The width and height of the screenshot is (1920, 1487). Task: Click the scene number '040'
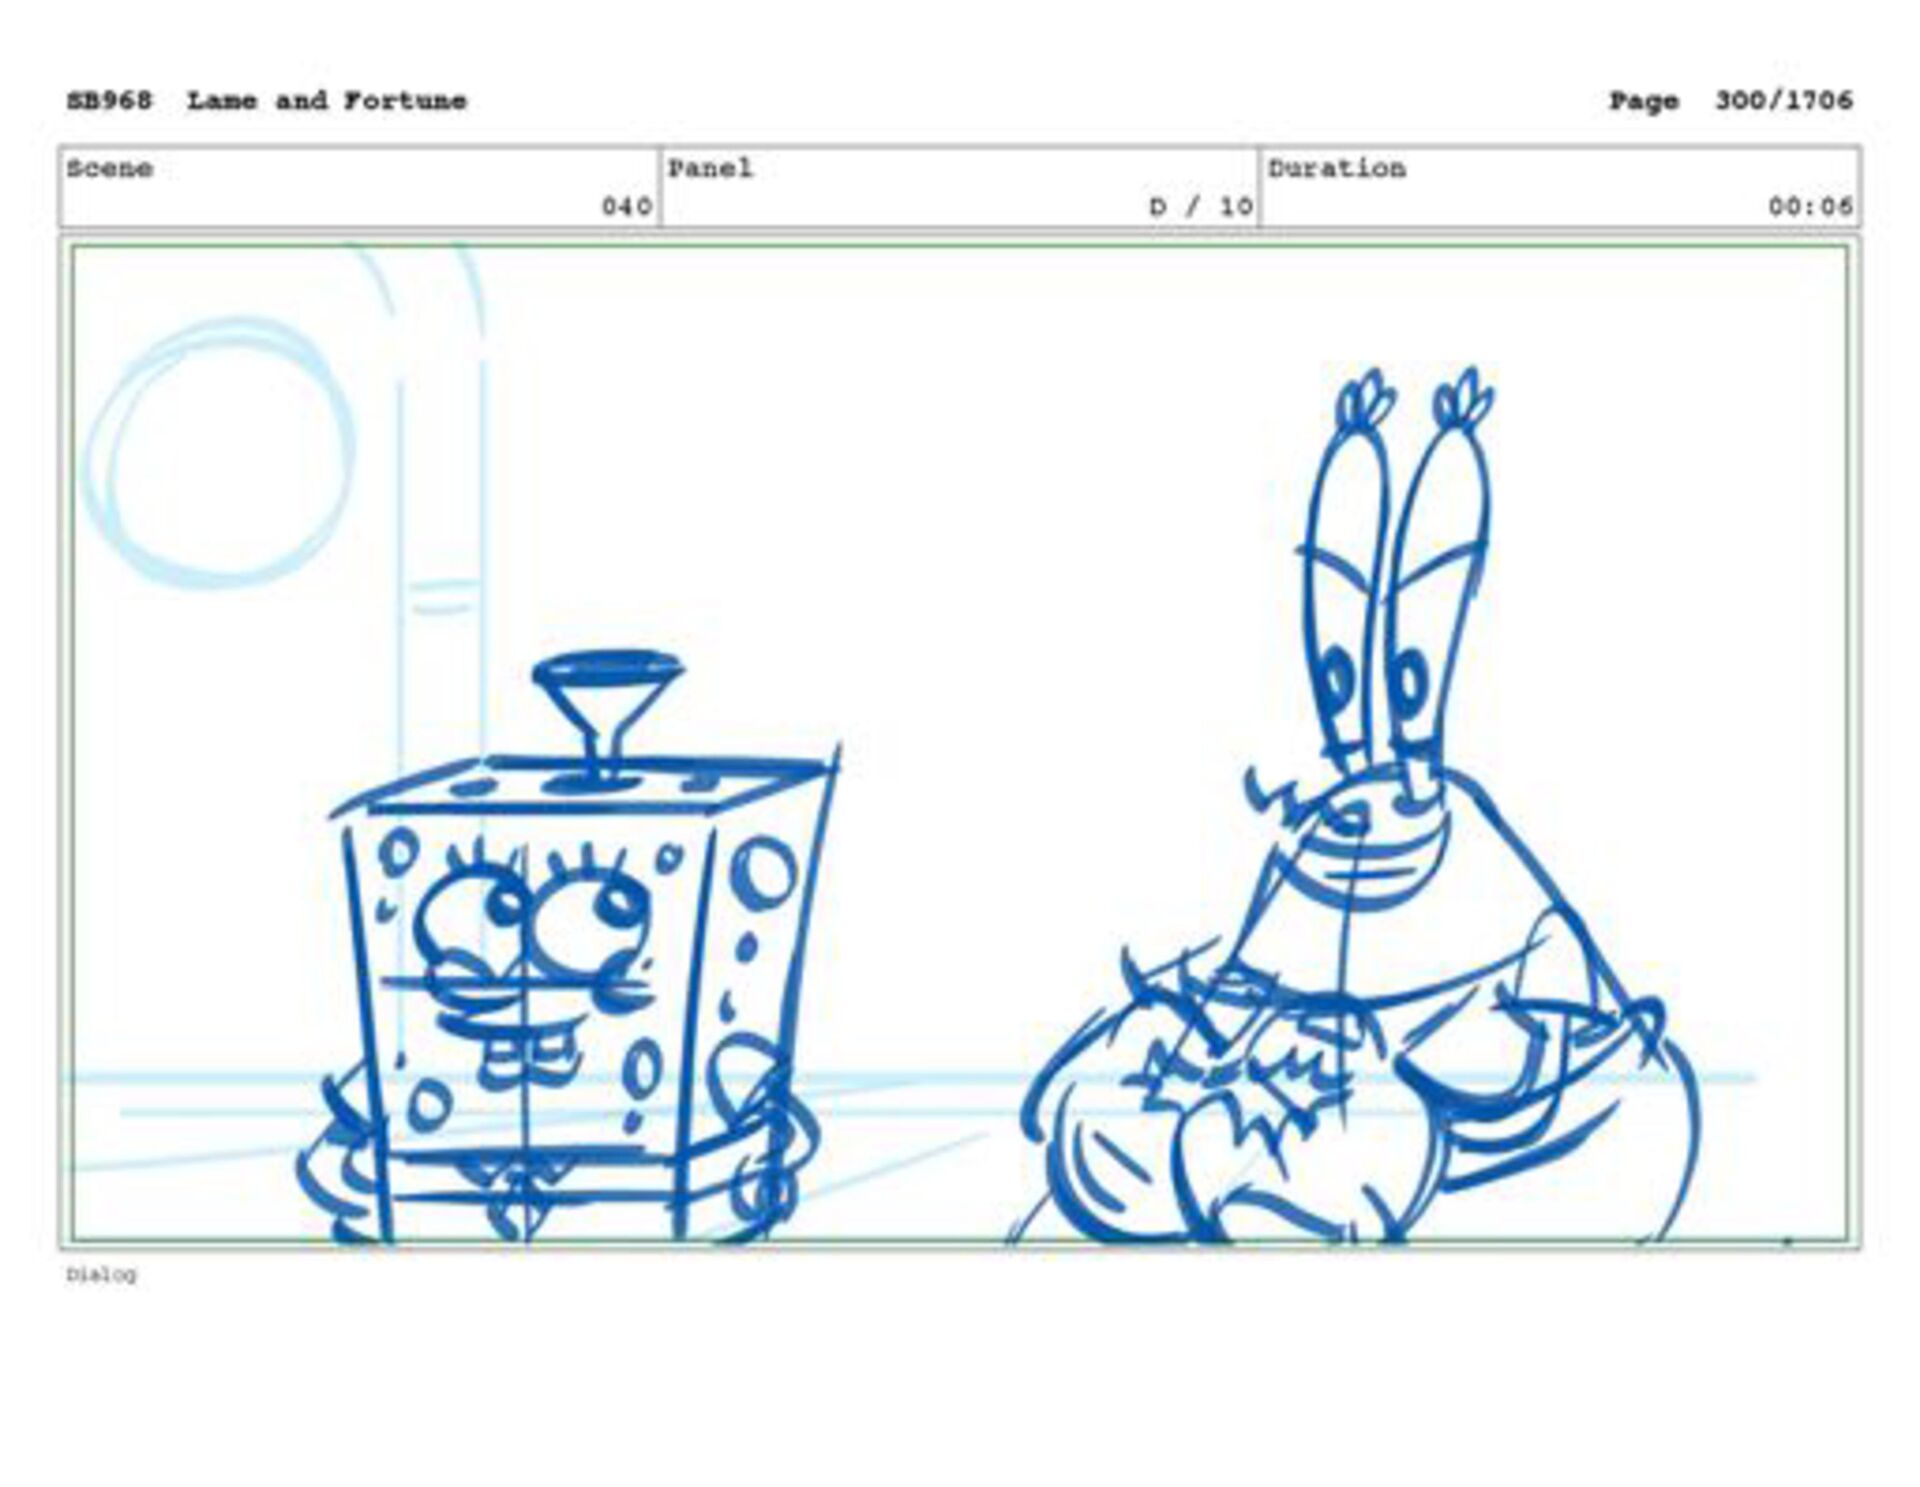pos(627,207)
